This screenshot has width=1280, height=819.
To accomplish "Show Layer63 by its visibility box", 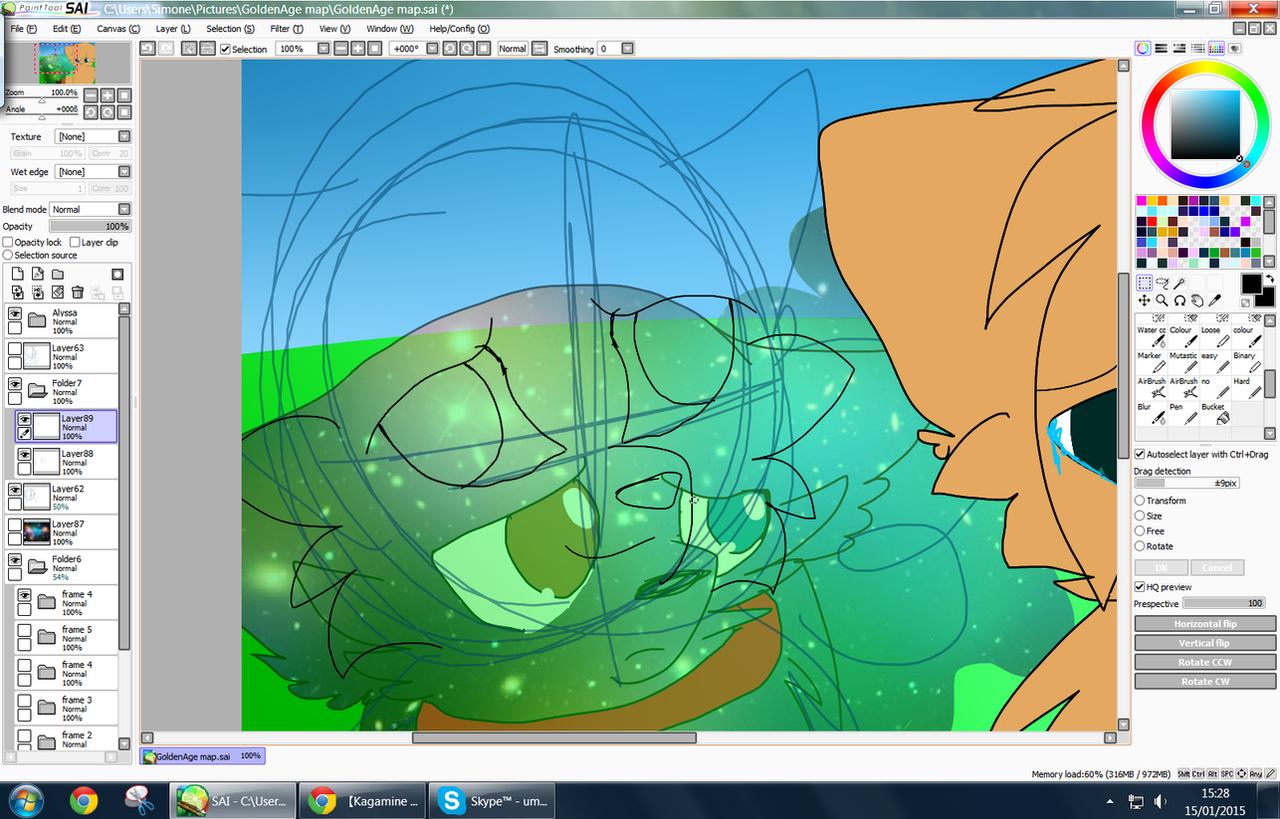I will (x=15, y=349).
